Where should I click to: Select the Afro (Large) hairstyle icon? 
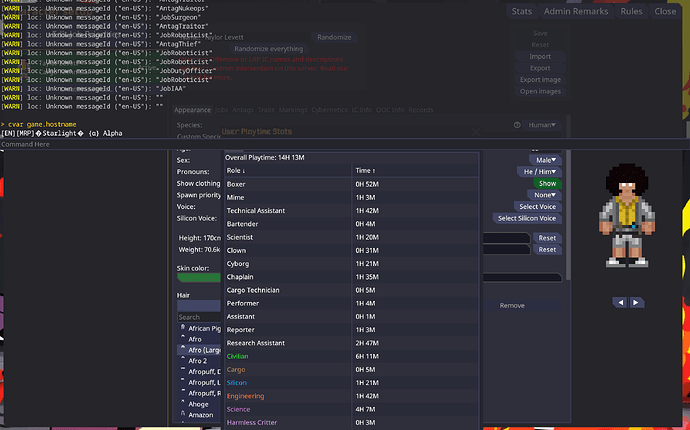[x=183, y=349]
